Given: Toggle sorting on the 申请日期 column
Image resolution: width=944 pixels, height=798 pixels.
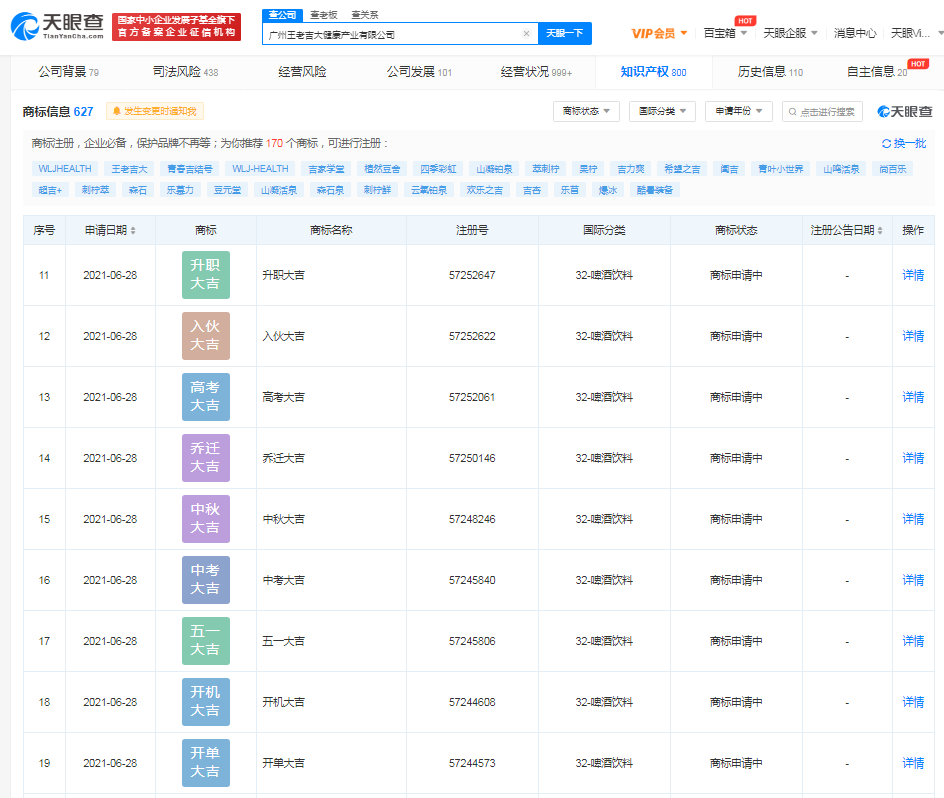Looking at the screenshot, I should [131, 229].
